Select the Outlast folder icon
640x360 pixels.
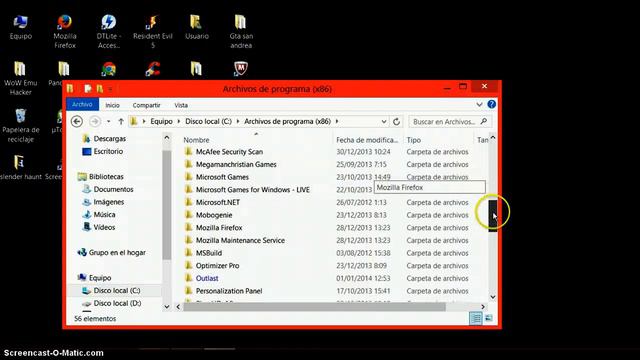point(189,278)
